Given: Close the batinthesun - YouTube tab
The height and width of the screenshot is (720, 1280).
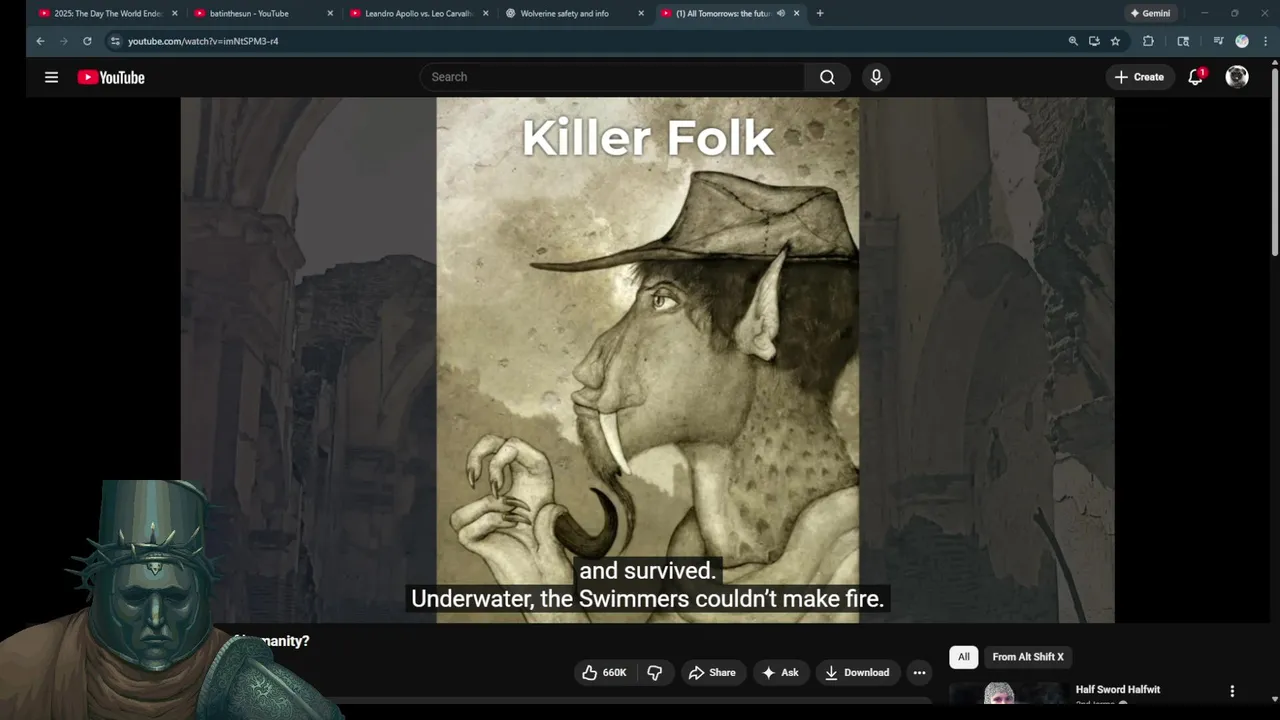Looking at the screenshot, I should [x=330, y=13].
